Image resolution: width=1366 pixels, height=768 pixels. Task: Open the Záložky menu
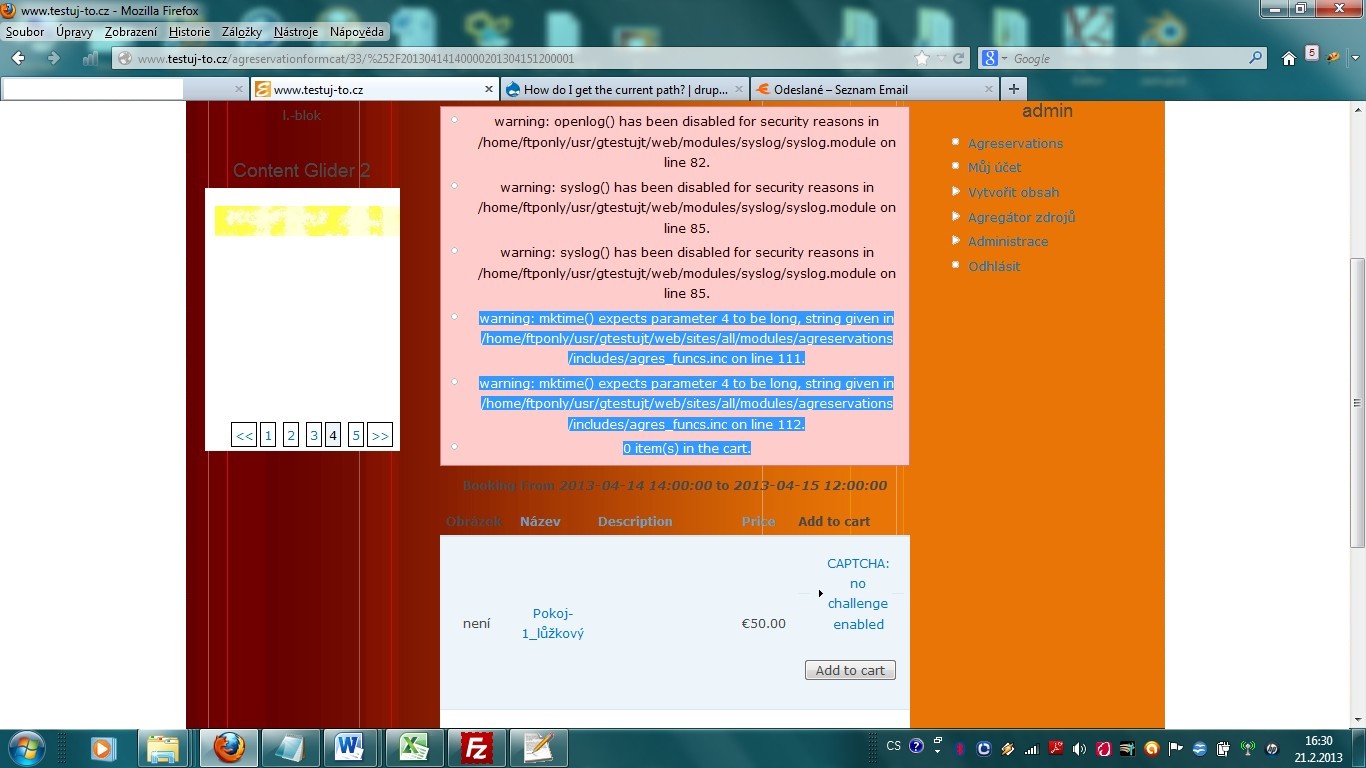pos(241,32)
